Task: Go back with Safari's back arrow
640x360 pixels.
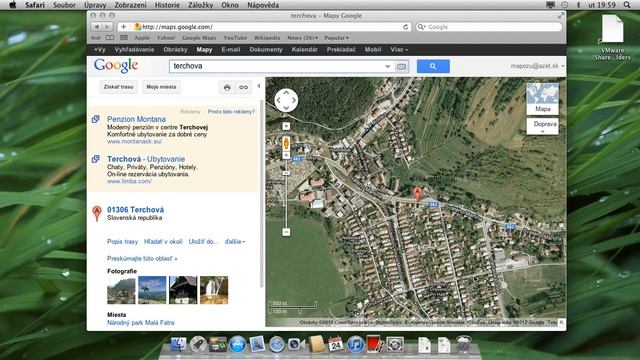Action: [x=96, y=27]
